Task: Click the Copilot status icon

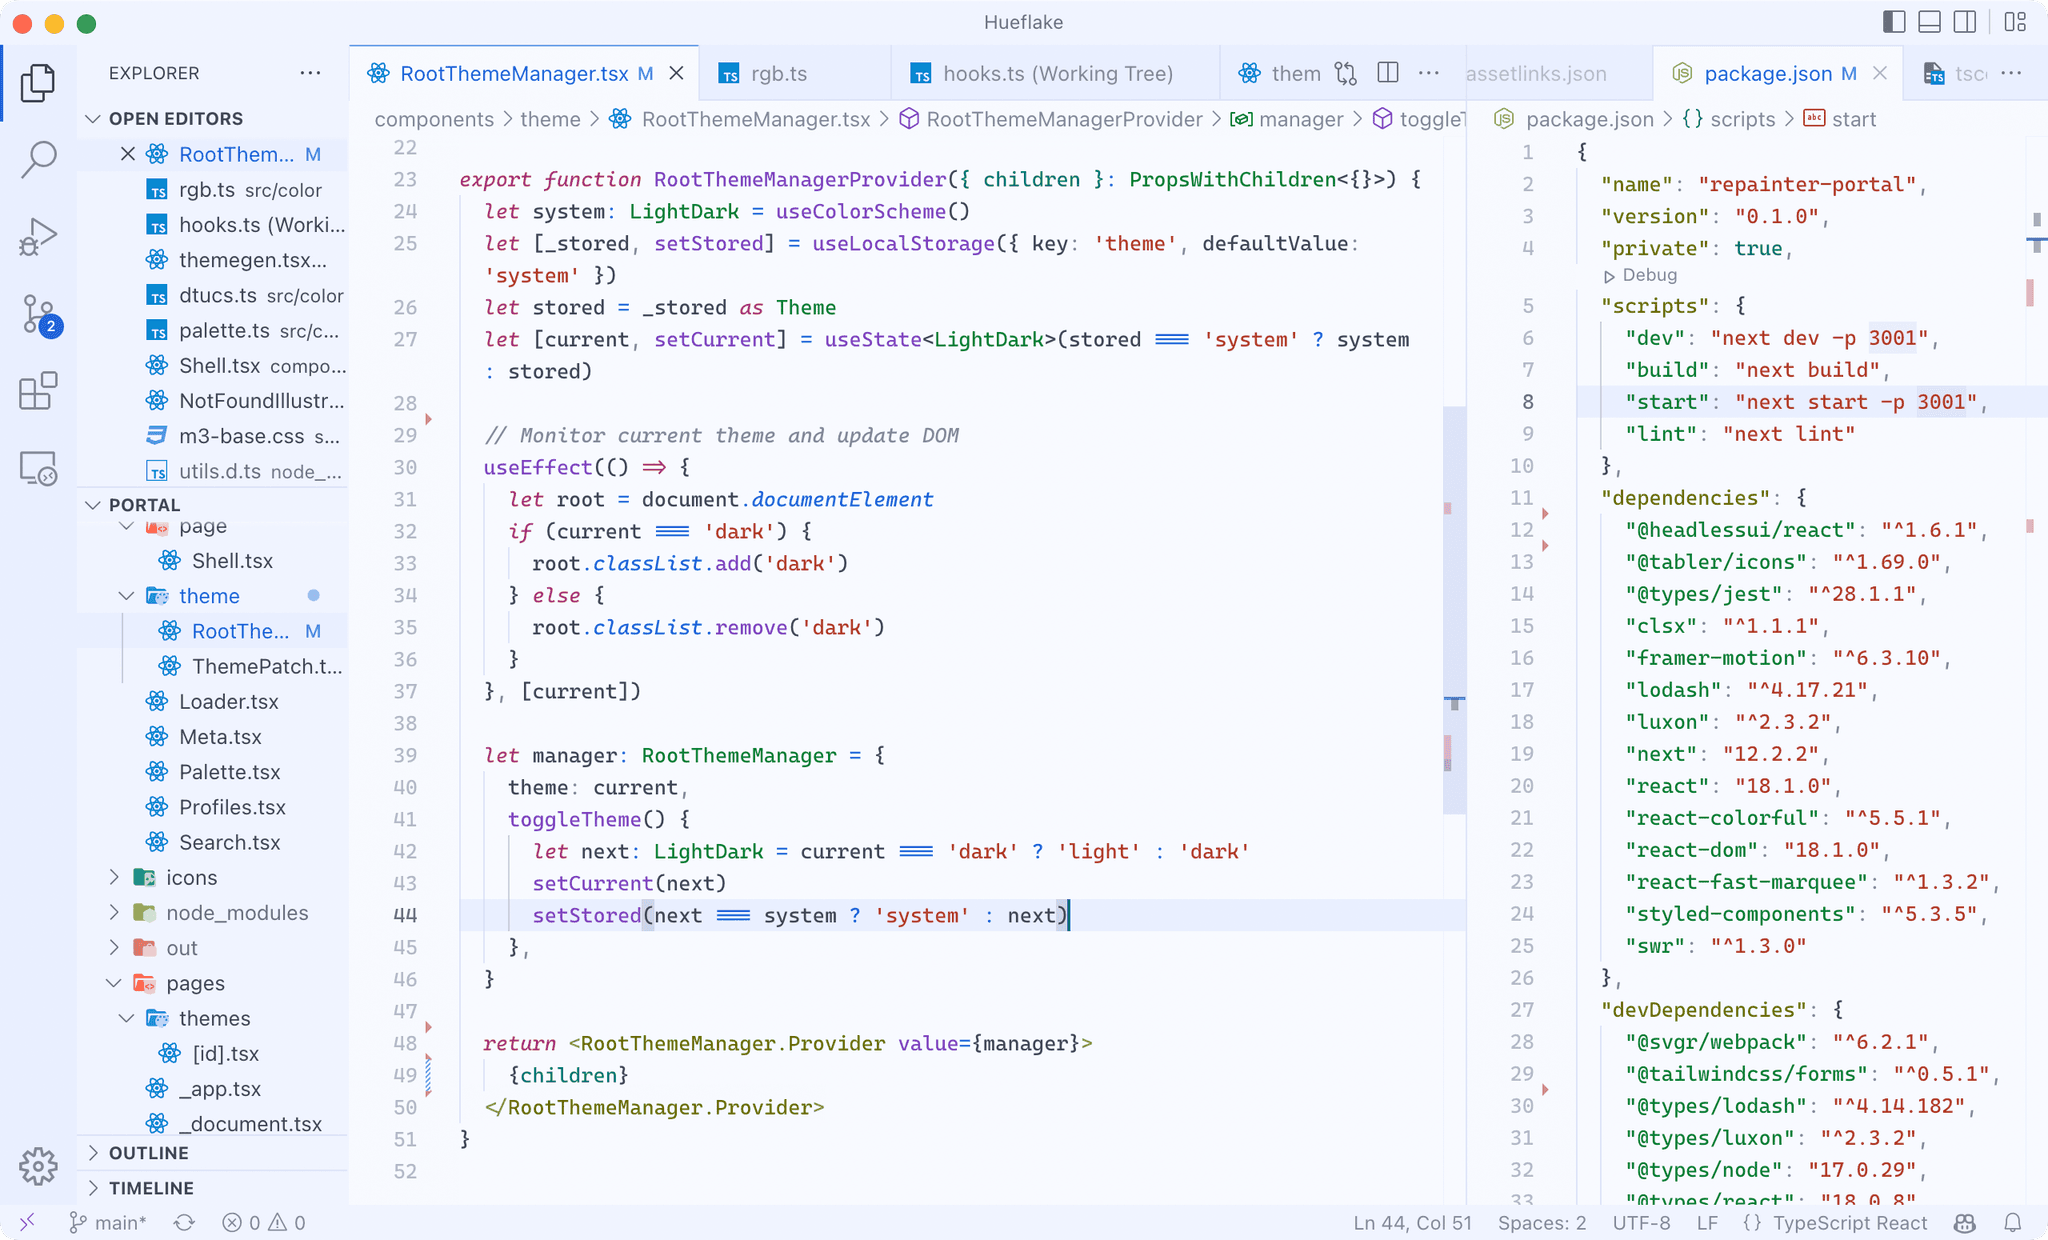Action: click(x=1965, y=1222)
